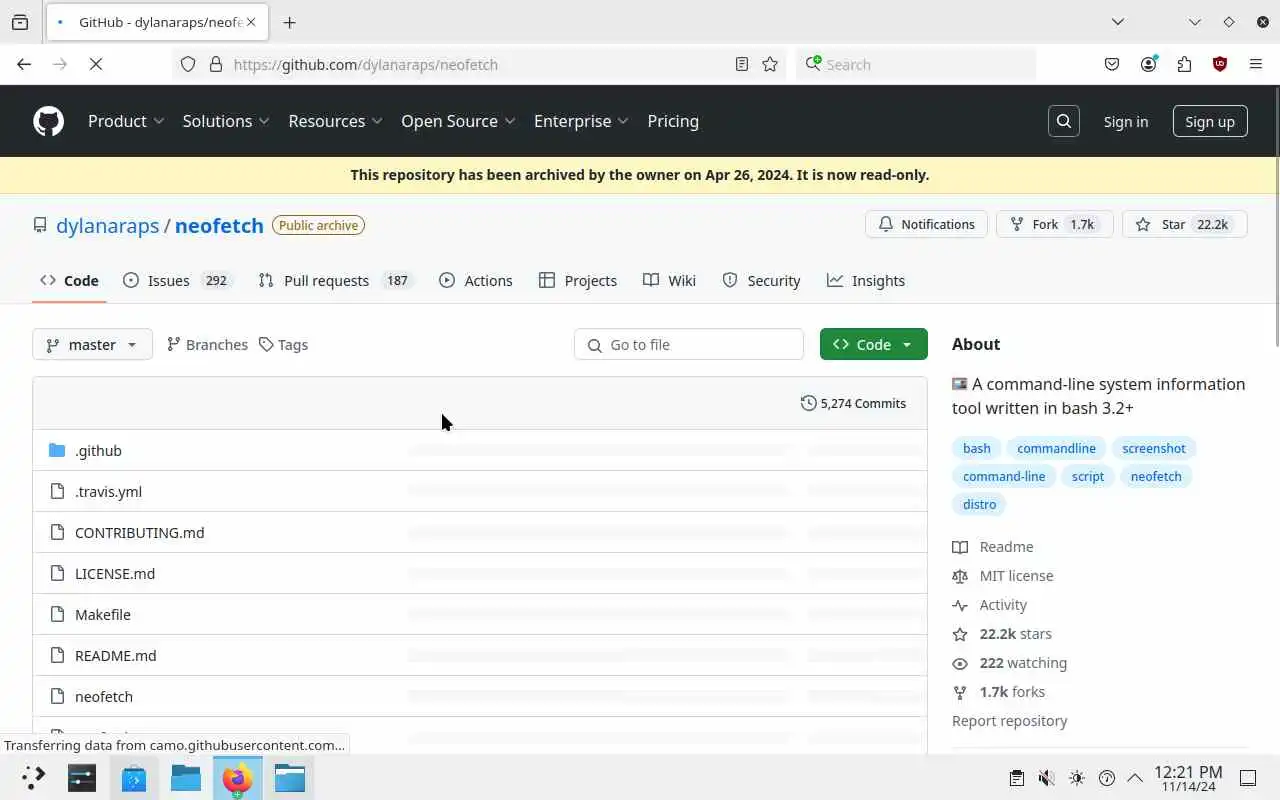1280x800 pixels.
Task: Fork the repository via Fork button
Action: 1054,224
